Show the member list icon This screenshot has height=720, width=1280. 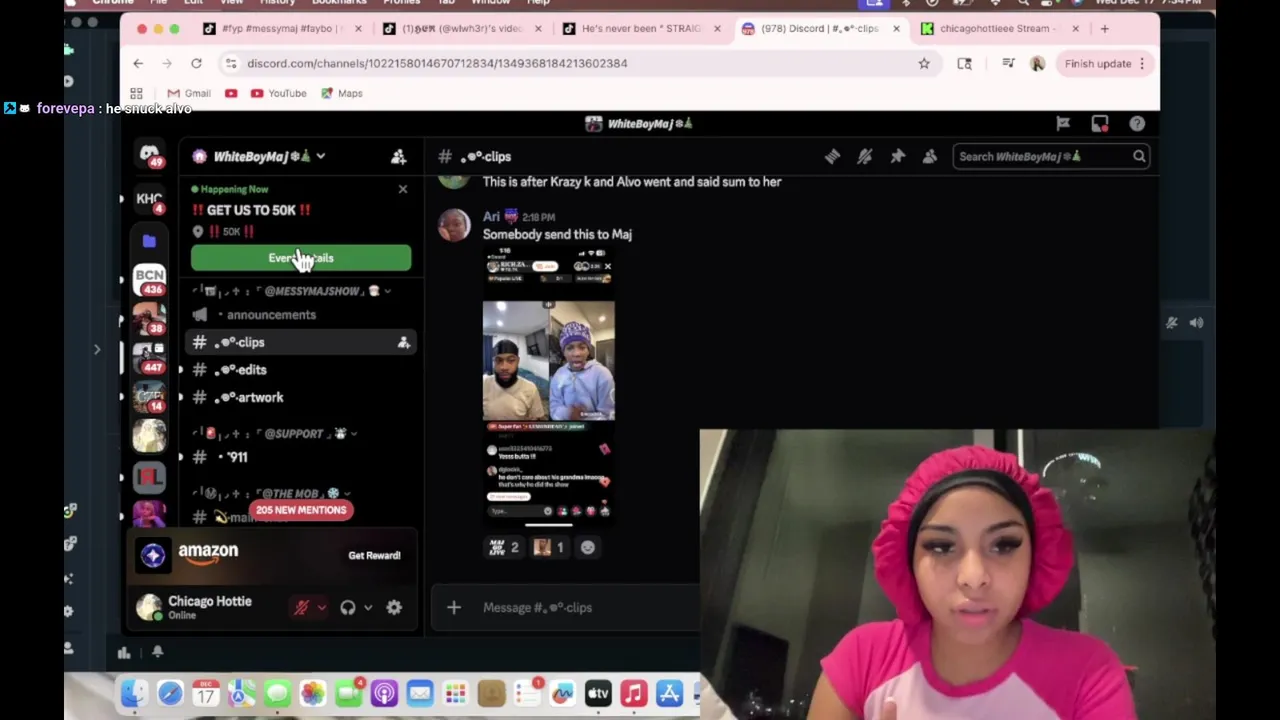click(x=930, y=156)
